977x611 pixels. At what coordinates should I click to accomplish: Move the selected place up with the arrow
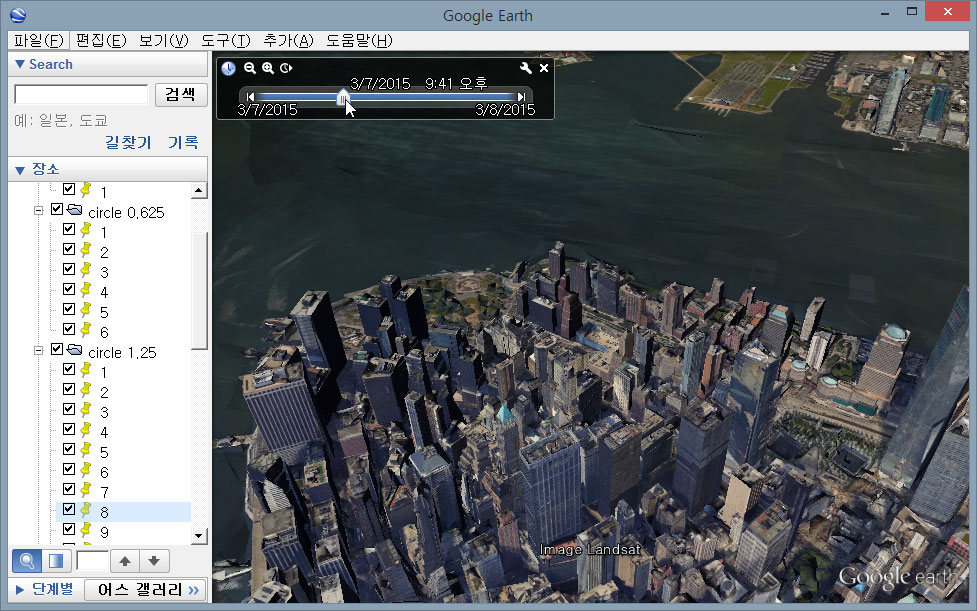[x=125, y=561]
